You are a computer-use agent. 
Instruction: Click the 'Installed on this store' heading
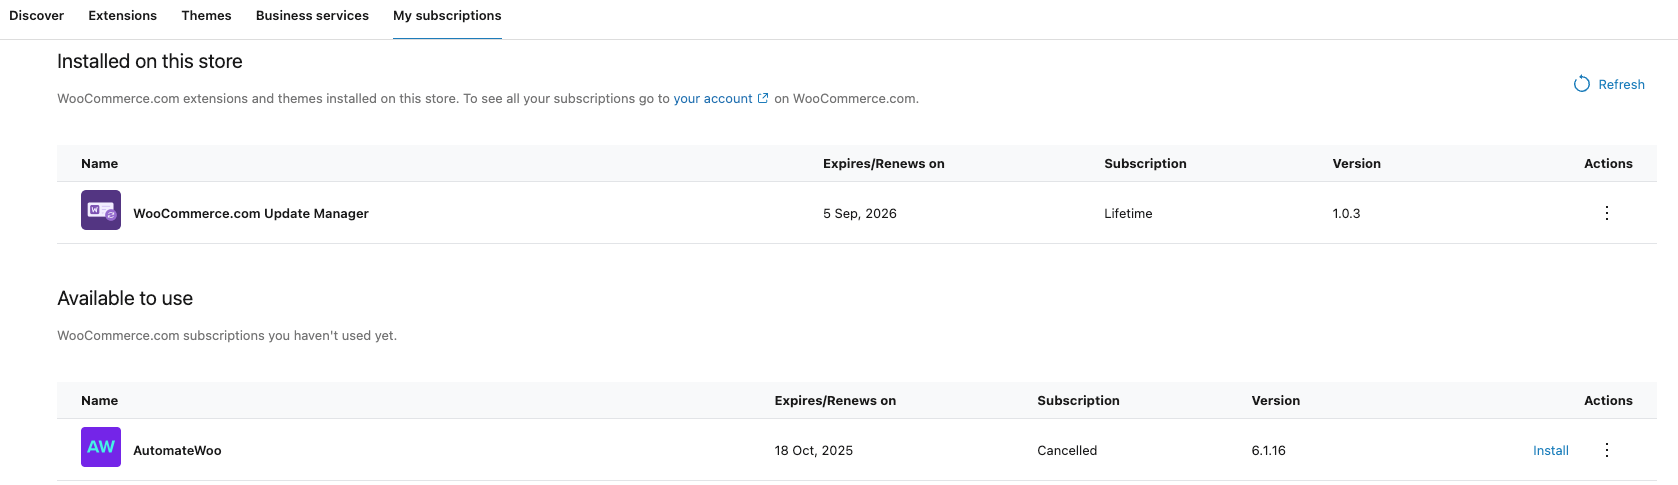point(150,61)
